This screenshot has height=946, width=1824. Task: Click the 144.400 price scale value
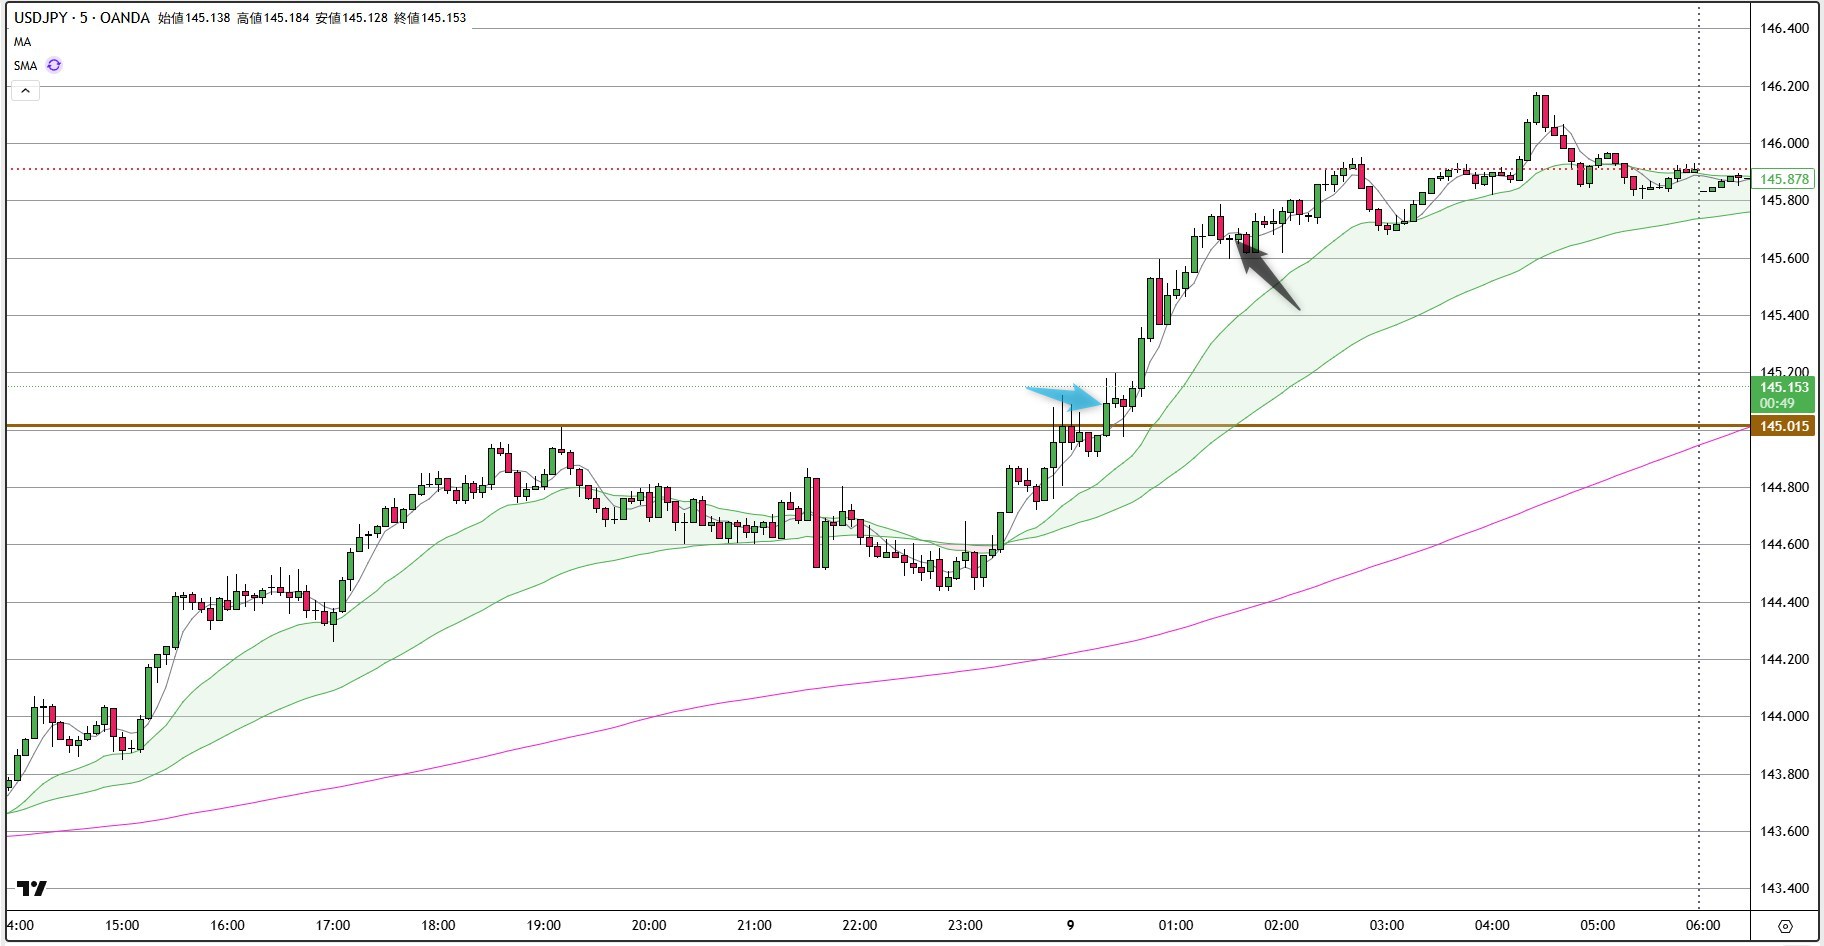point(1785,602)
